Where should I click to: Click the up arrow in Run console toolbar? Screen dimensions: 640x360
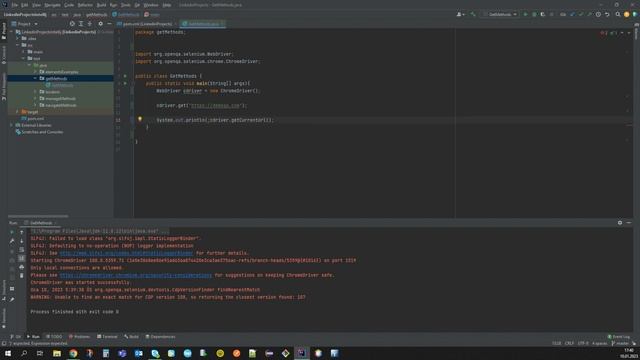click(22, 232)
